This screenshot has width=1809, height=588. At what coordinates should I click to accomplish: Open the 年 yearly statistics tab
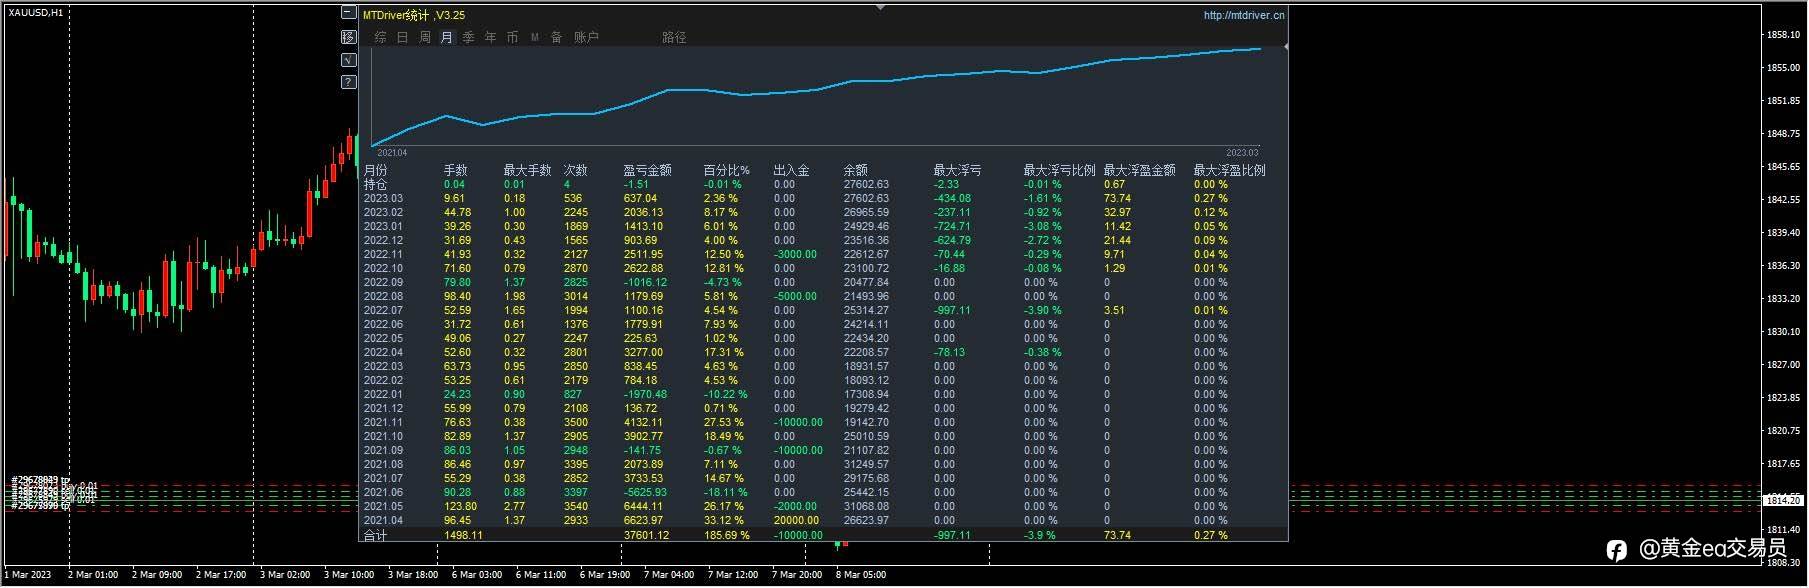490,37
